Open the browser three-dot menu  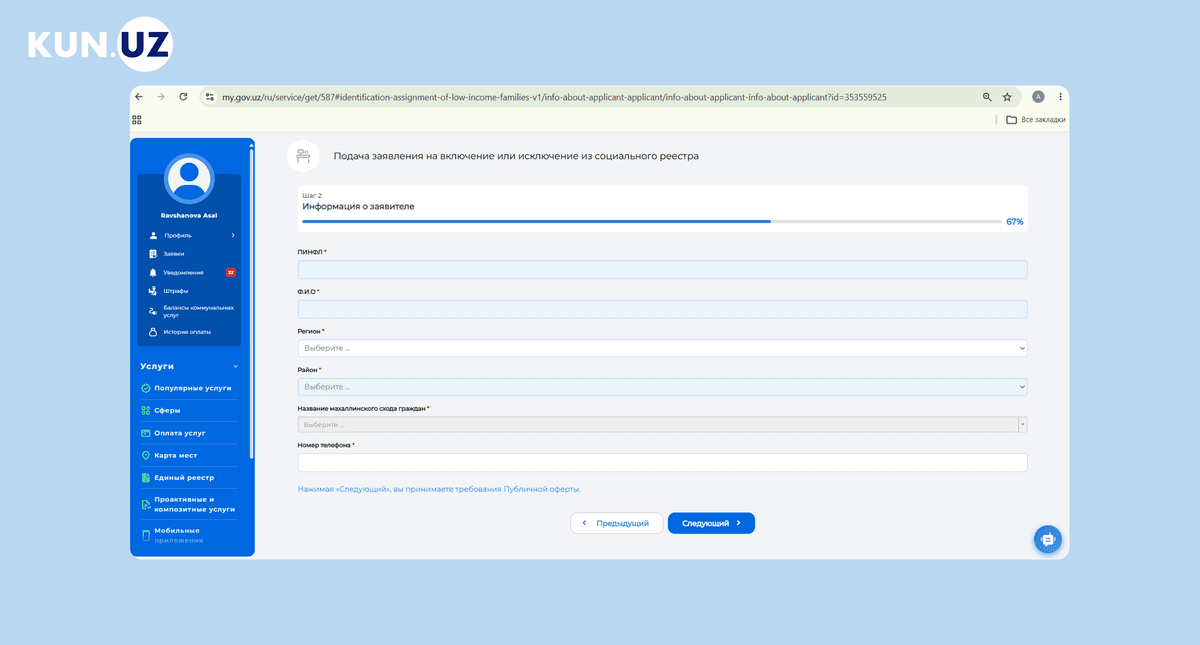click(x=1059, y=97)
